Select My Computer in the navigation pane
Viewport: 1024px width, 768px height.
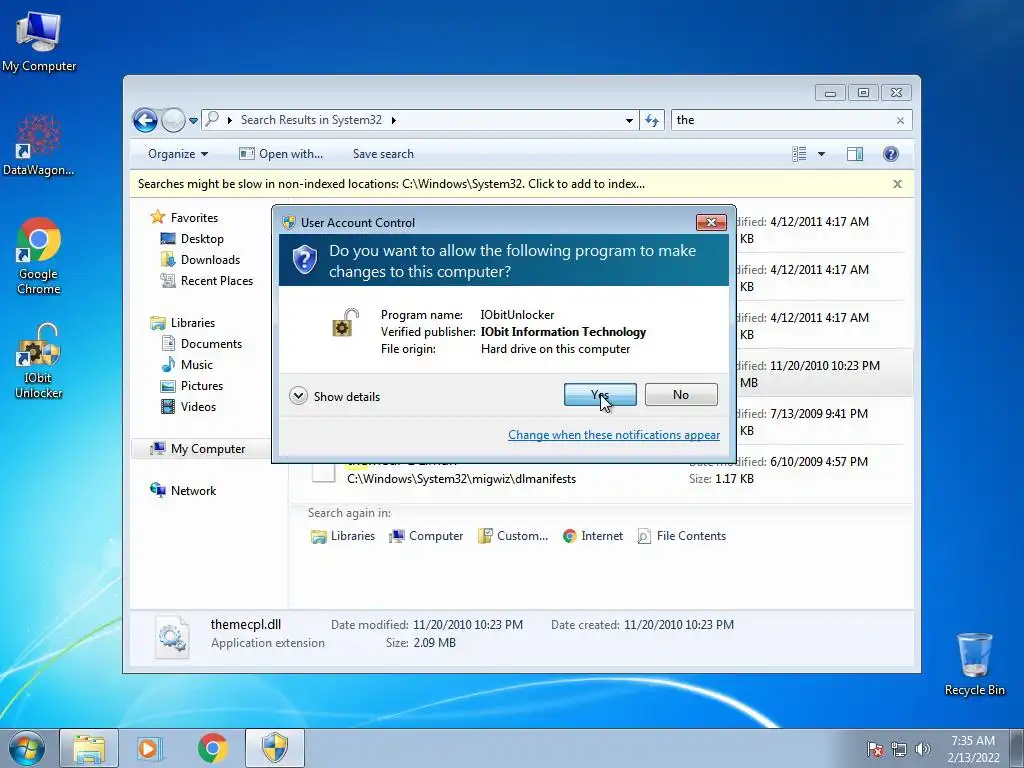(x=198, y=449)
